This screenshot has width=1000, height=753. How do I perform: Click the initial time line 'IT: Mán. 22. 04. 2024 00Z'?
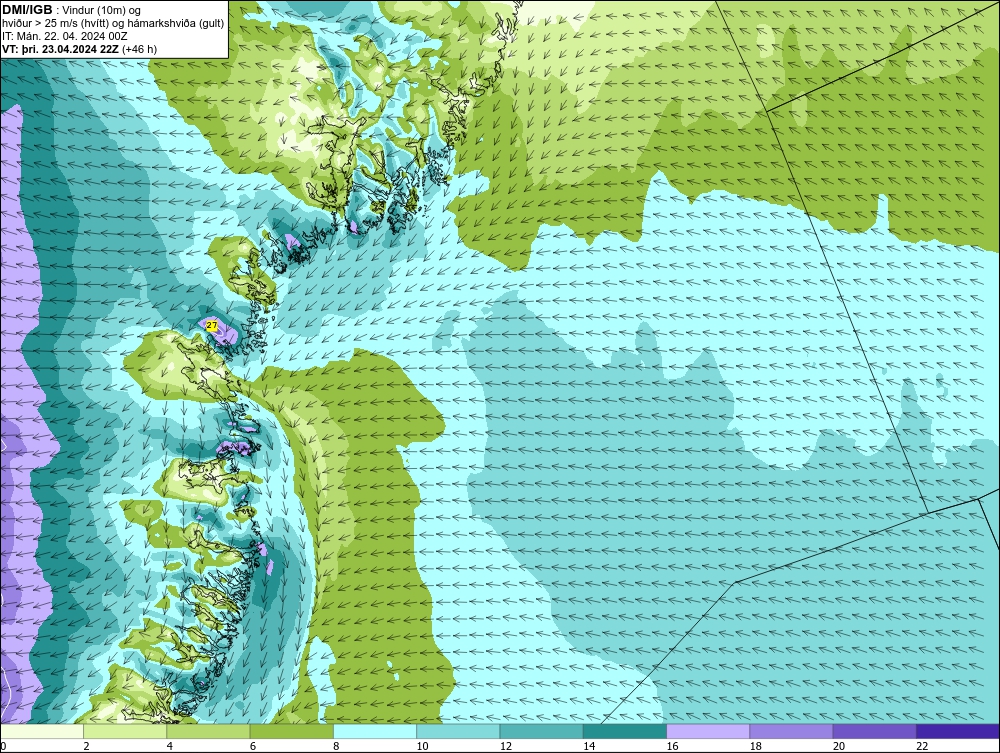pos(65,36)
